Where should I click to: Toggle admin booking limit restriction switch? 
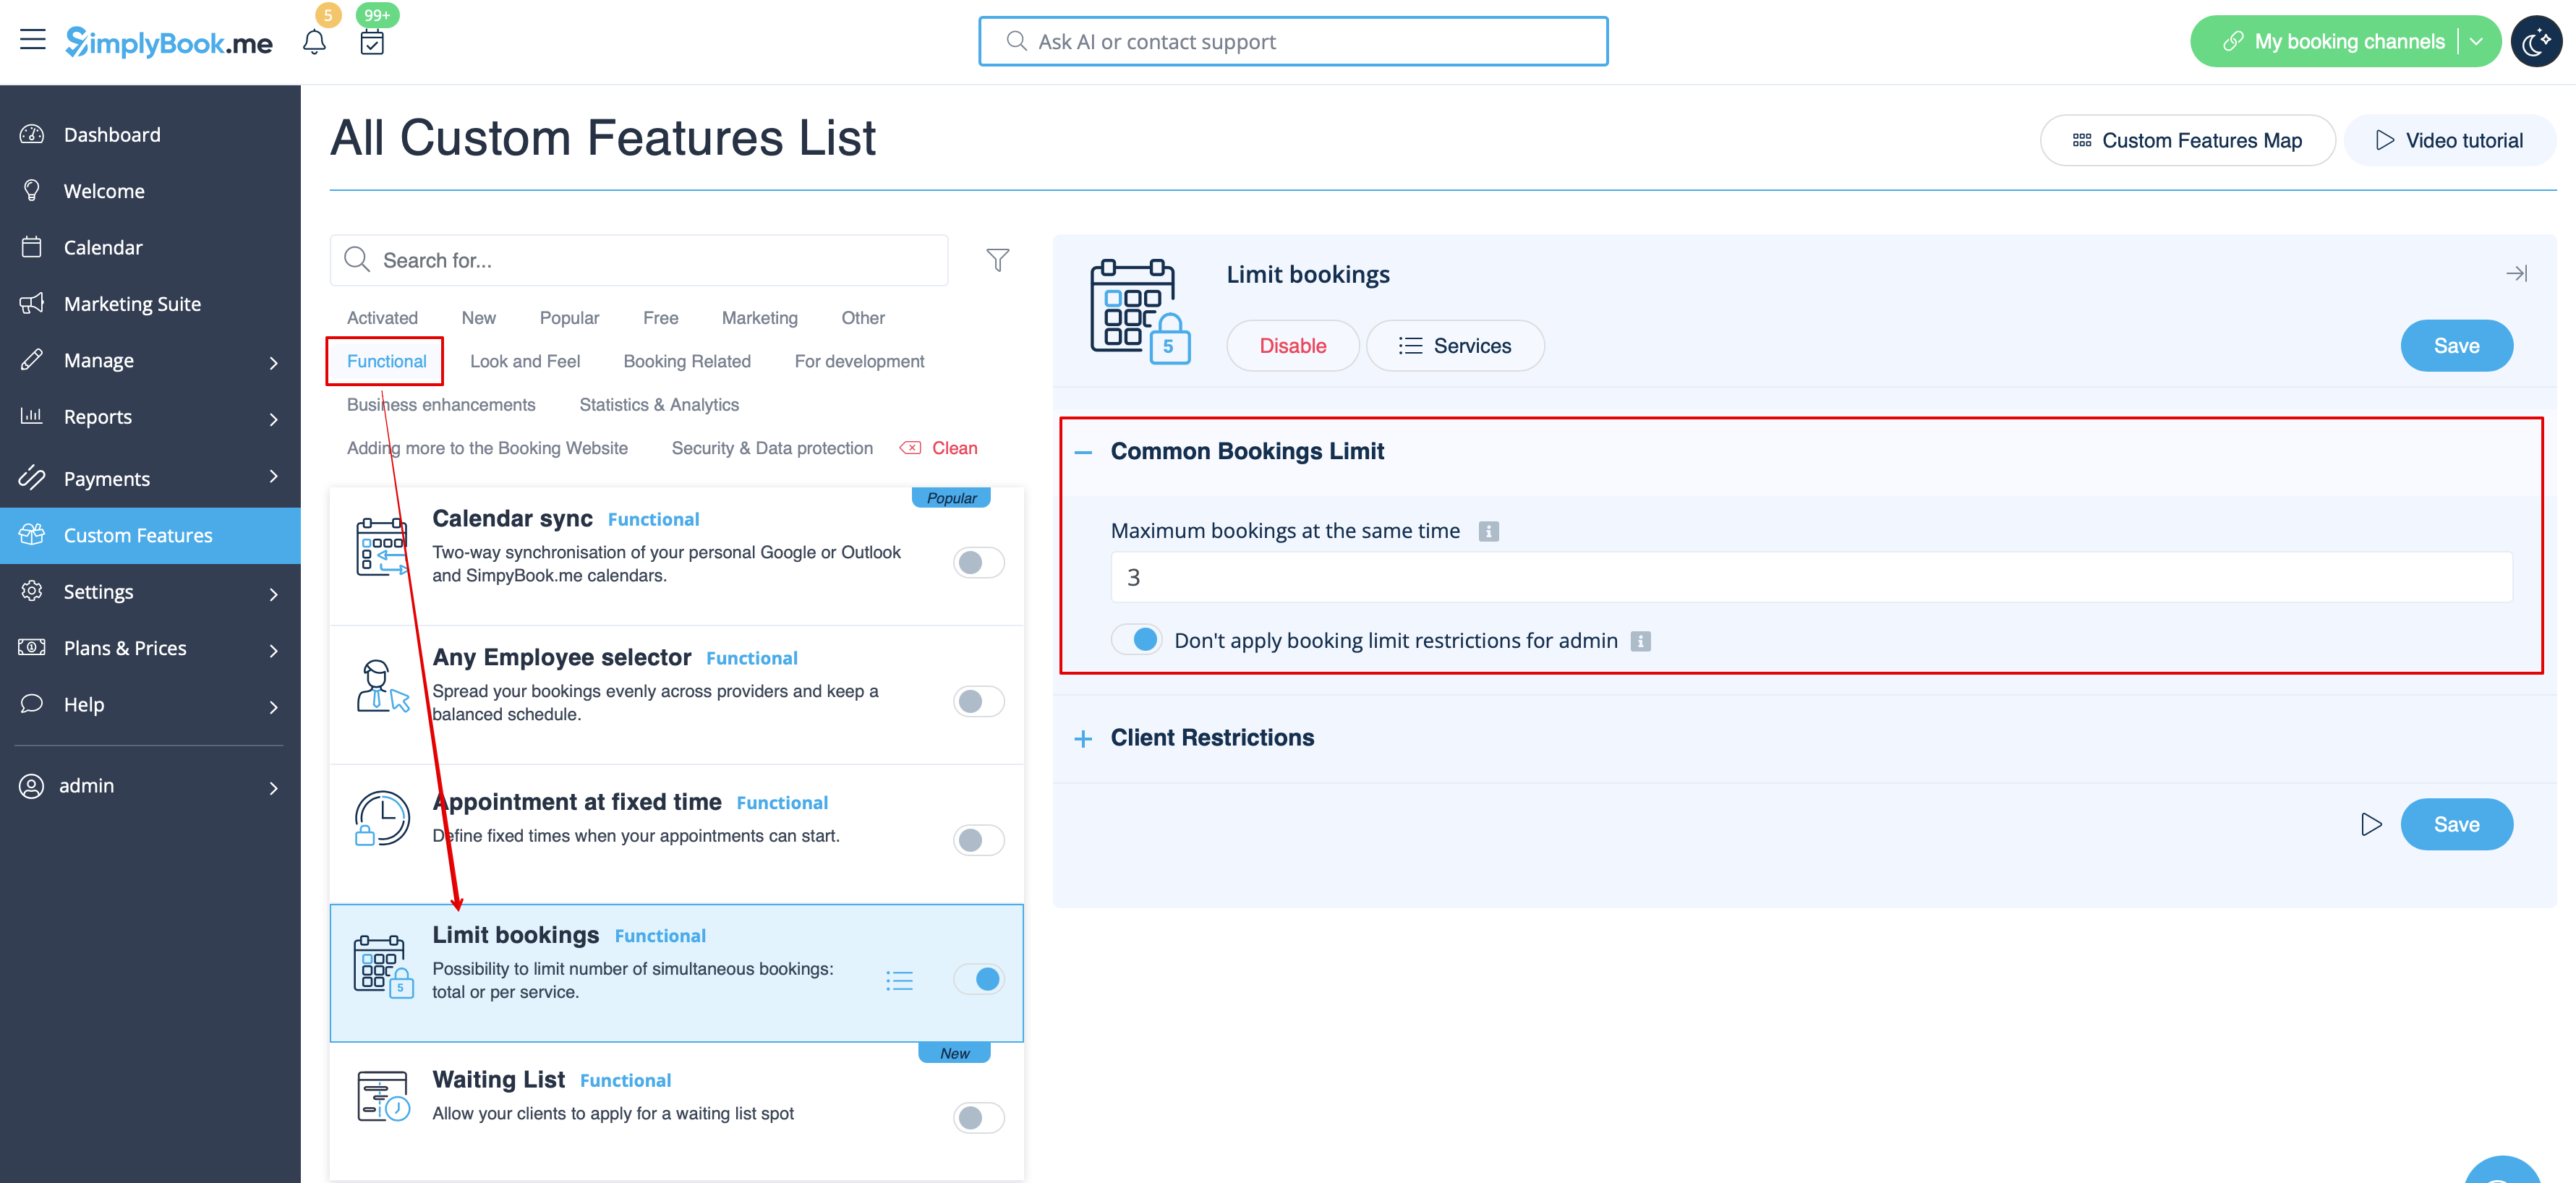pyautogui.click(x=1137, y=640)
